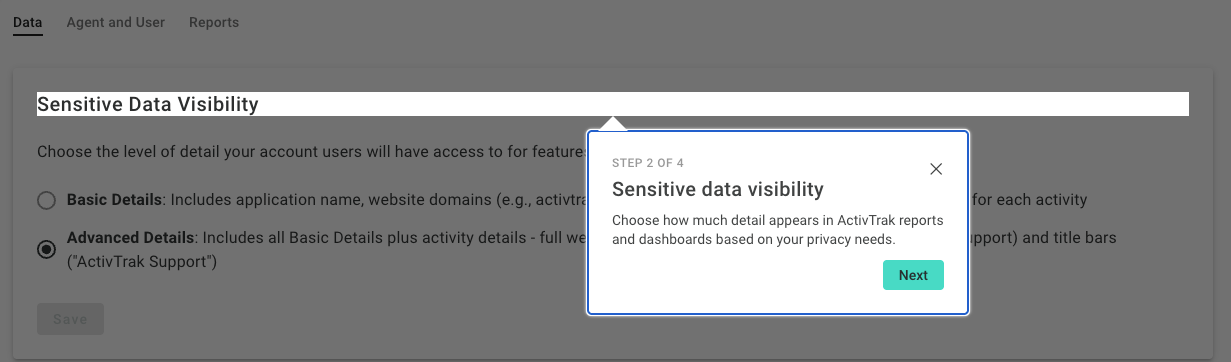Close the tour popup with the X icon
The image size is (1231, 362).
coord(936,169)
